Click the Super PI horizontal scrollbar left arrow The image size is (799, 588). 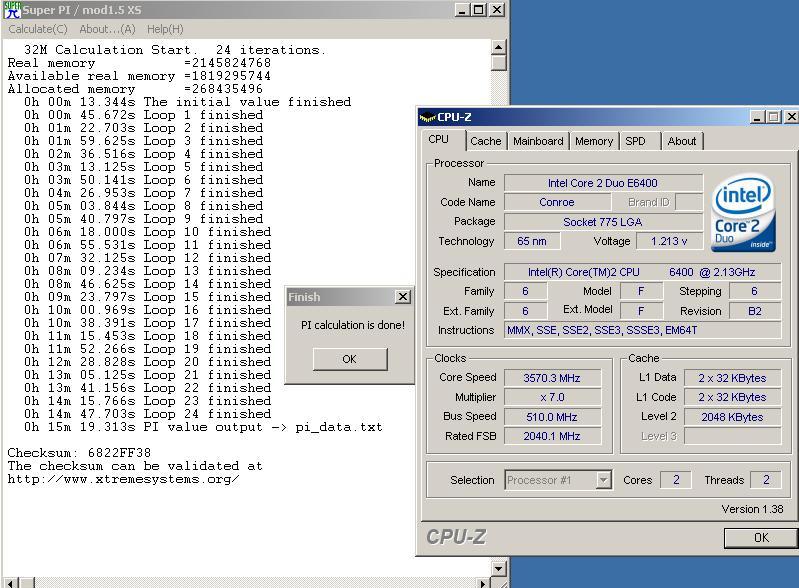10,583
